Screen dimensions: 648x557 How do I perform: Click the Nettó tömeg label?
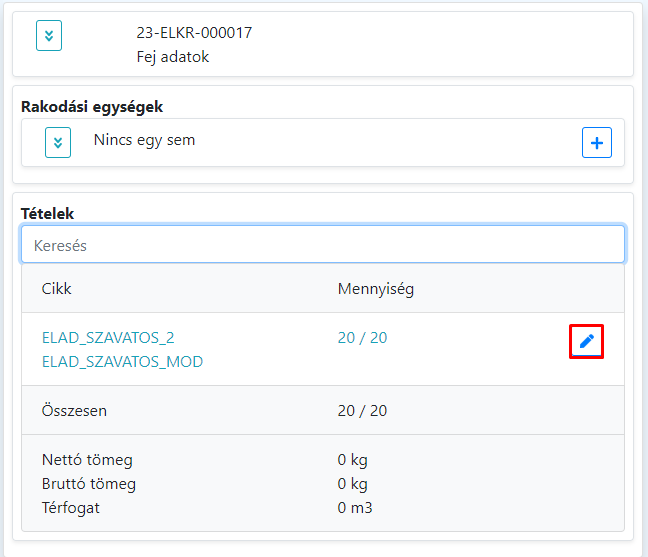[x=87, y=460]
